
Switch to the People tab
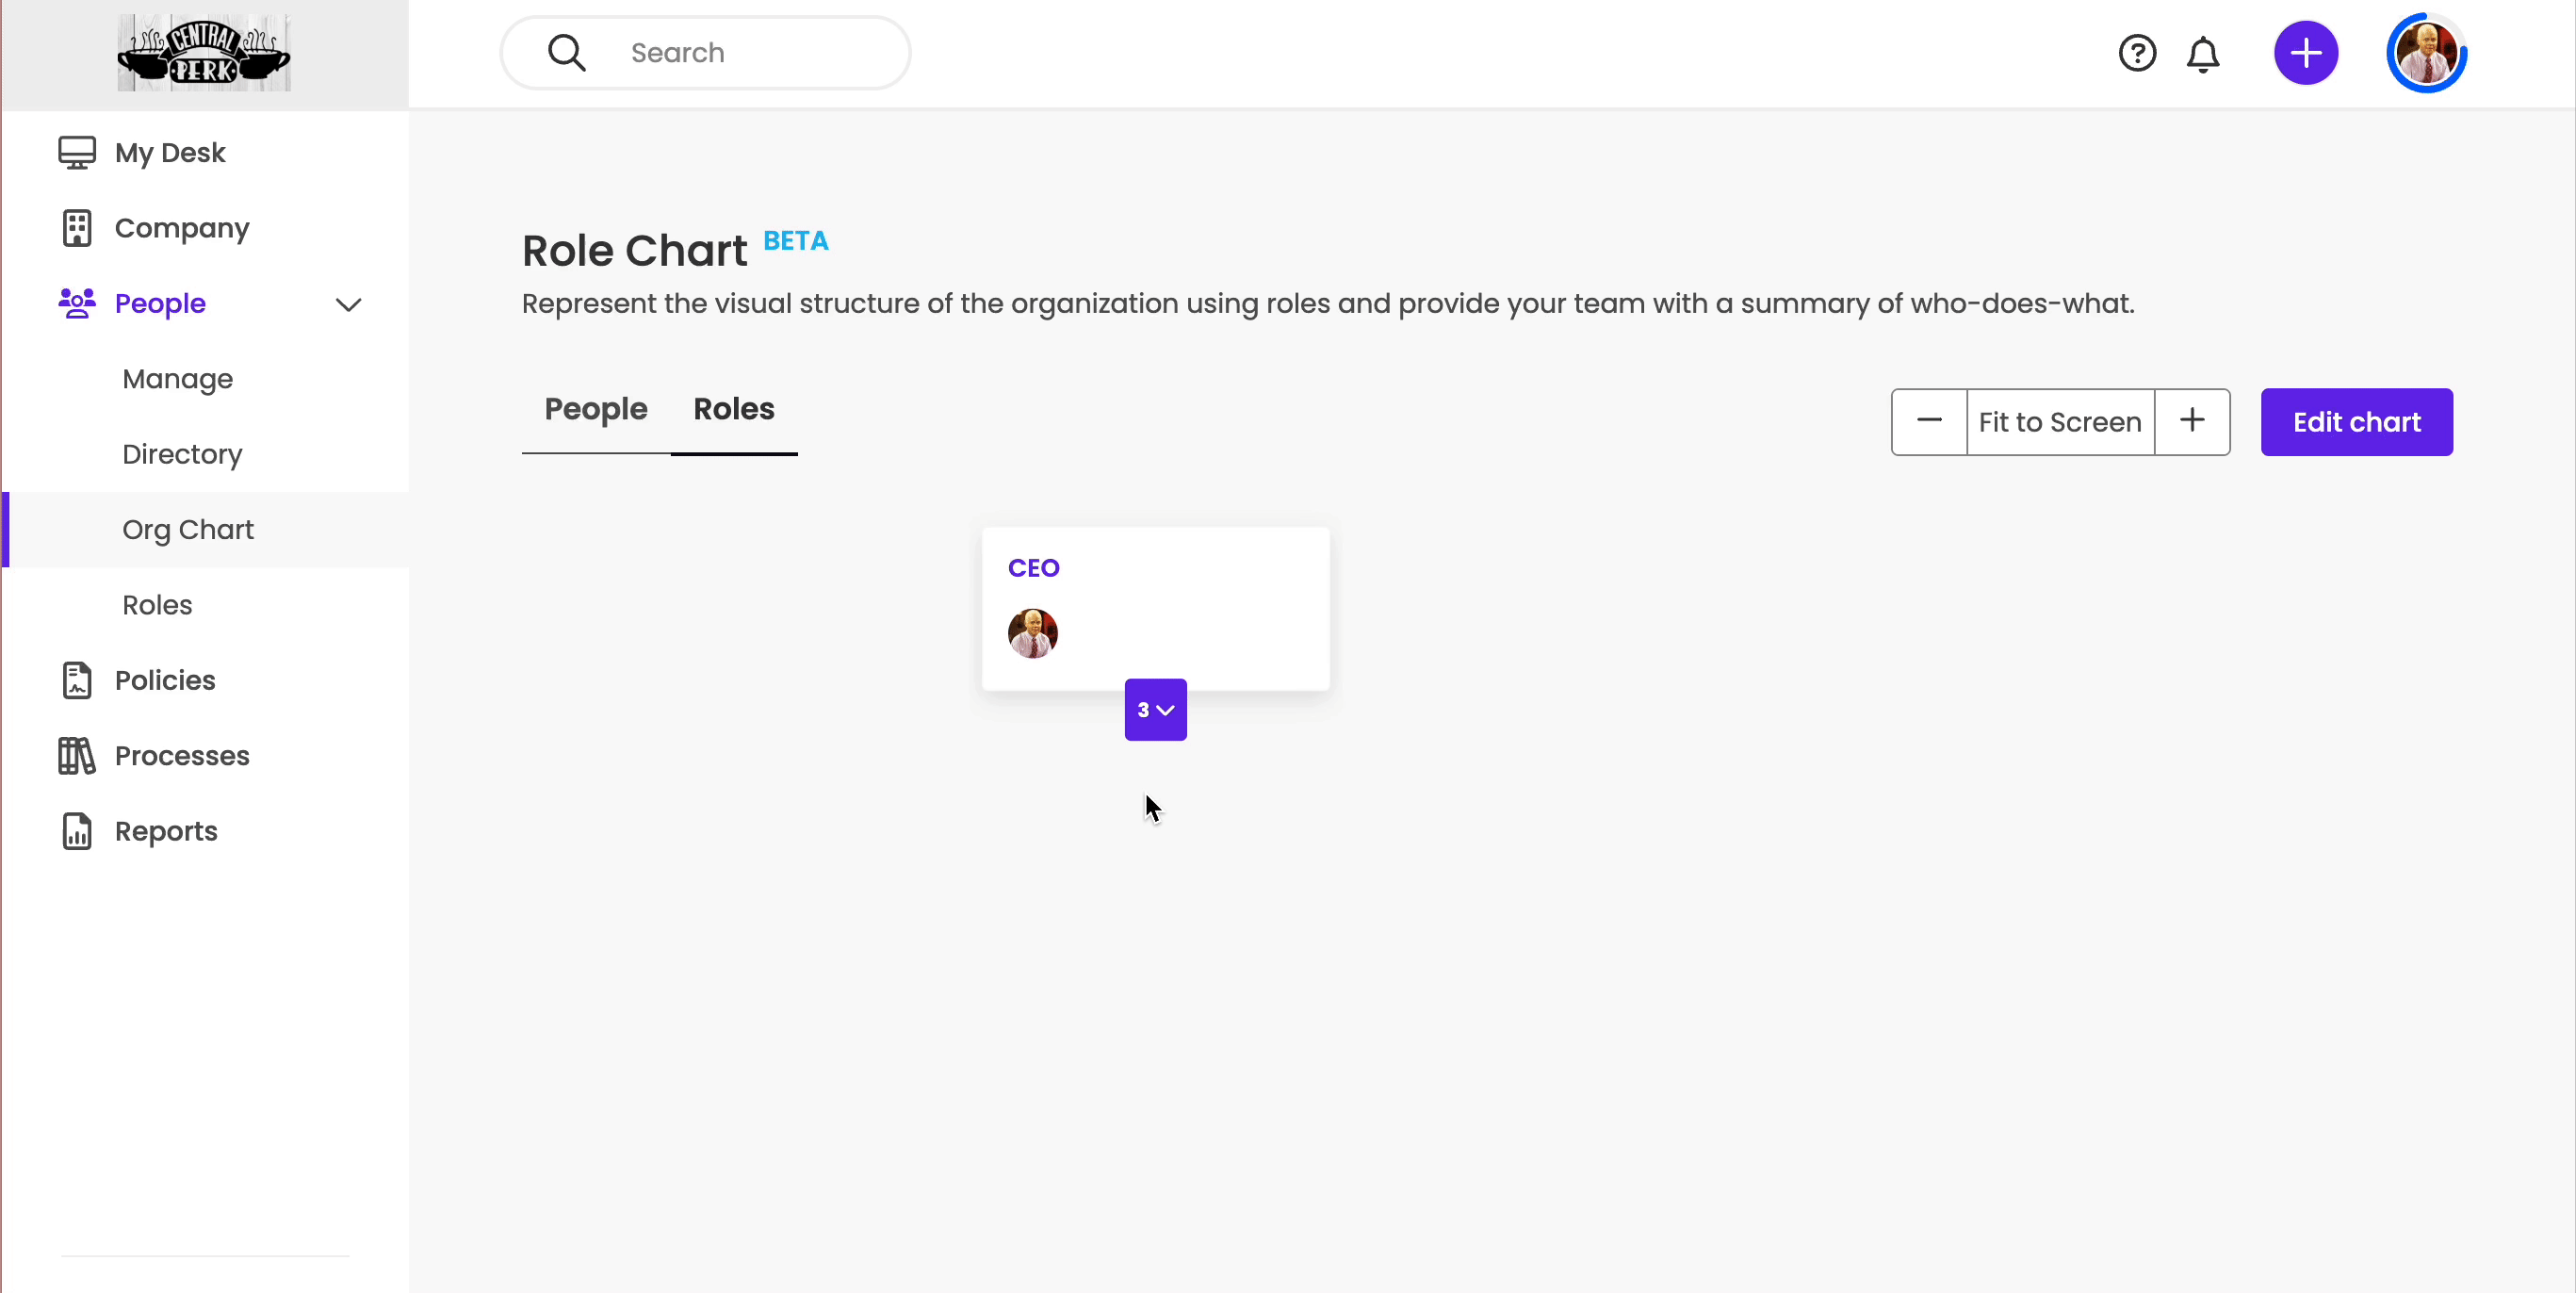pyautogui.click(x=596, y=409)
